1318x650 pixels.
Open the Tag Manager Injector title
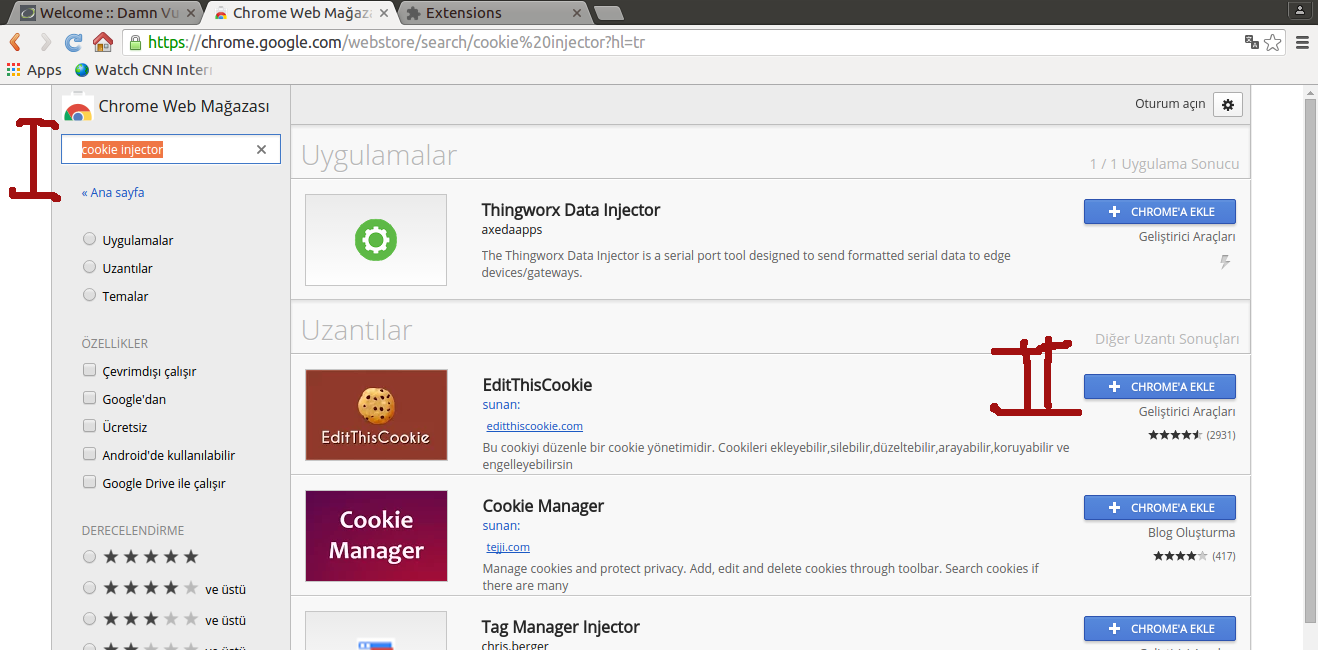click(x=561, y=627)
